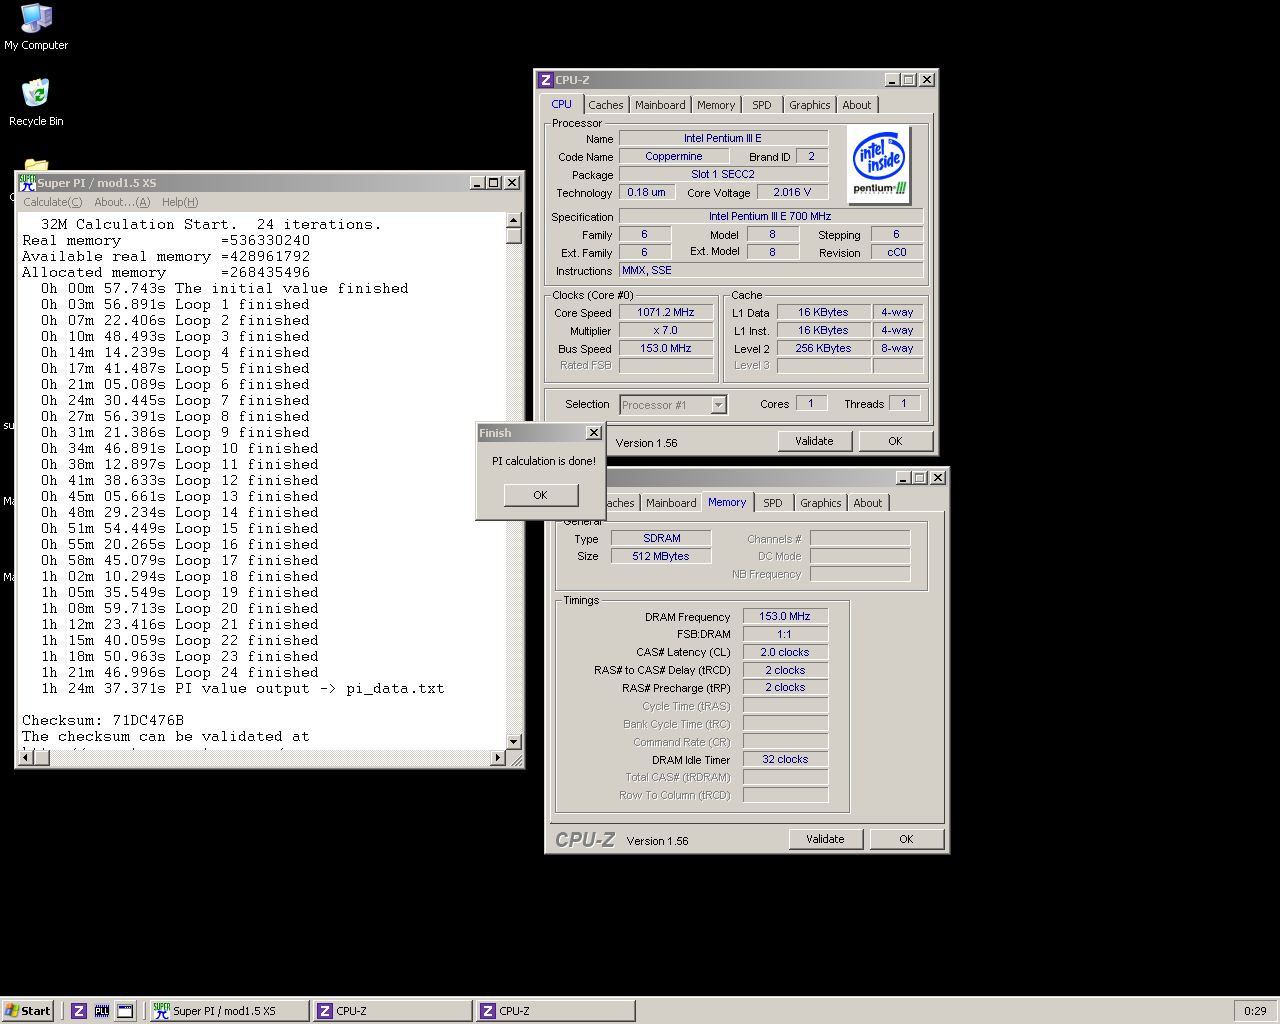Open the Help menu in Super PI
The image size is (1280, 1024).
tap(180, 202)
